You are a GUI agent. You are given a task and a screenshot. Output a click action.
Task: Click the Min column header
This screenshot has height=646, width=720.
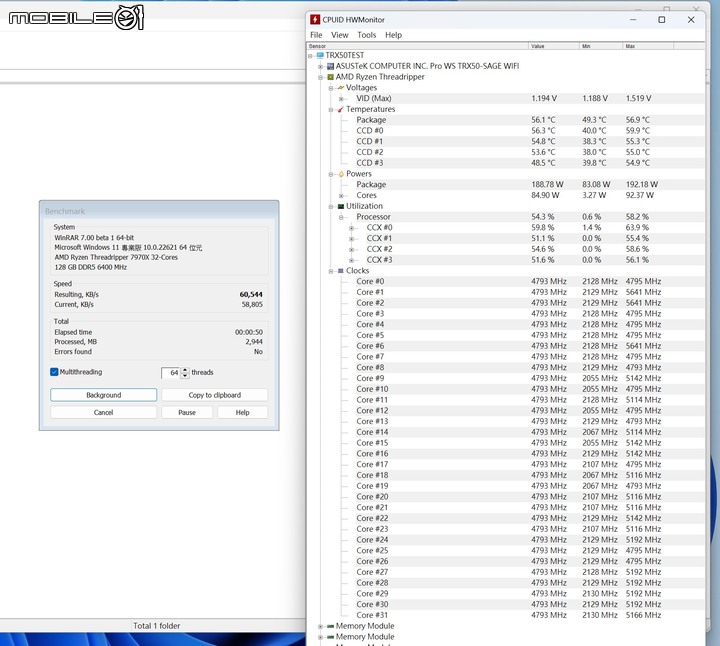pos(601,46)
